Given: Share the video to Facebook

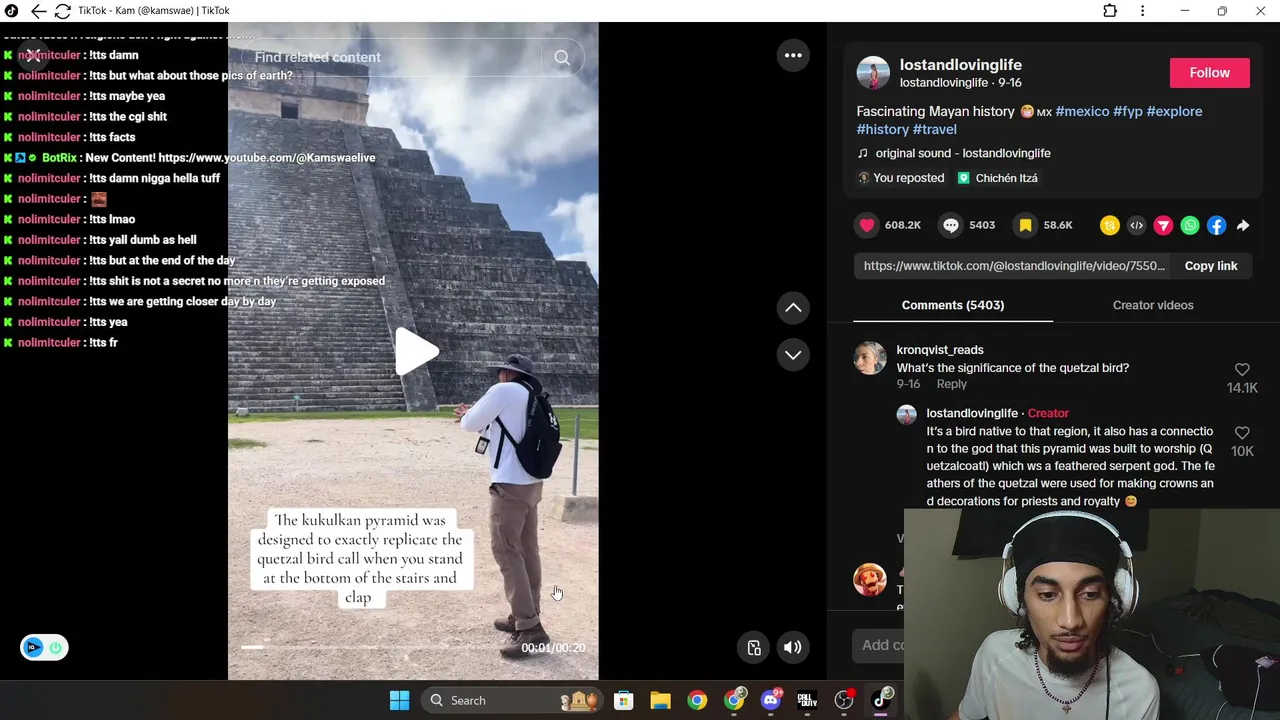Looking at the screenshot, I should (1216, 226).
